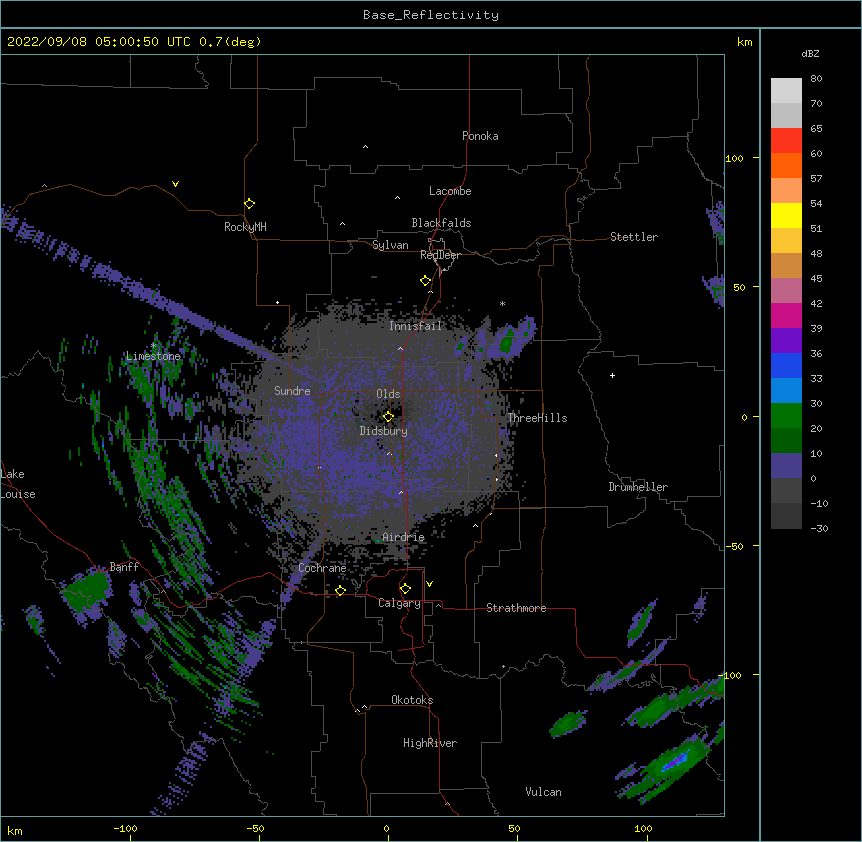Click the dark gray swatch between -10 and -30 dBZ

pos(786,516)
